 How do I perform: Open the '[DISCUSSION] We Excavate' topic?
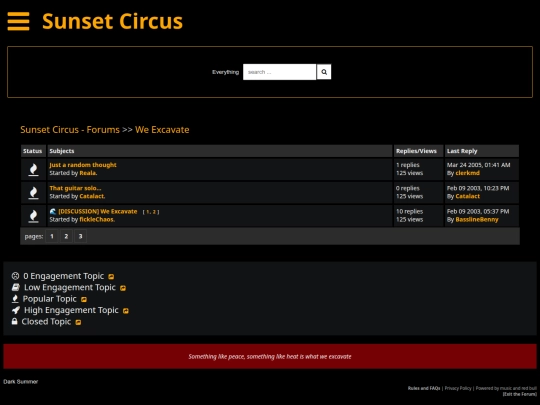(98, 211)
